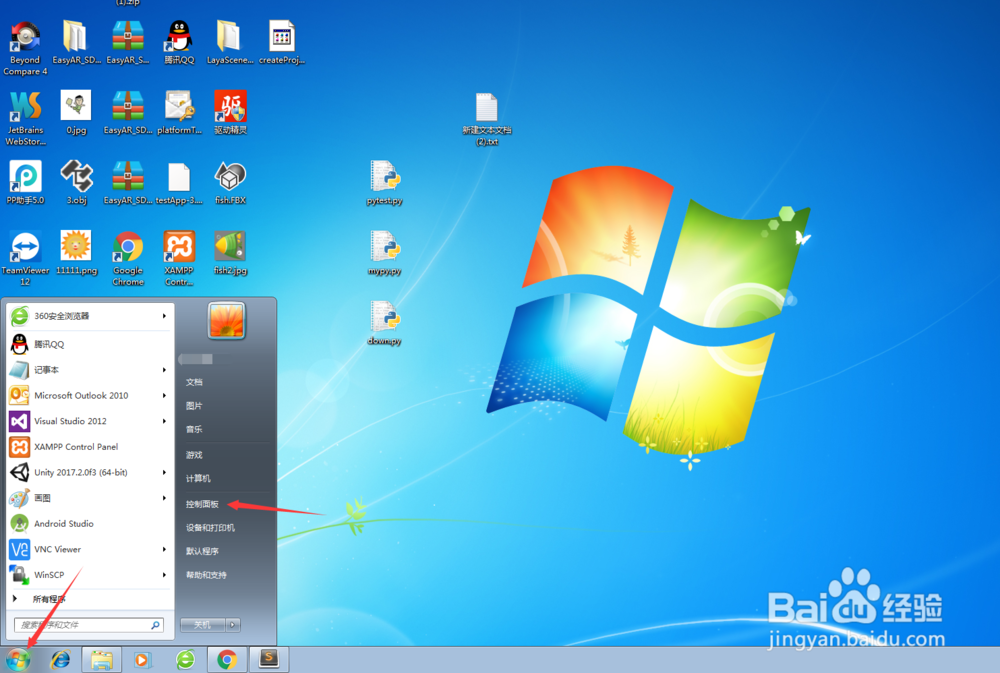Open Internet Explorer from the taskbar

click(x=61, y=660)
